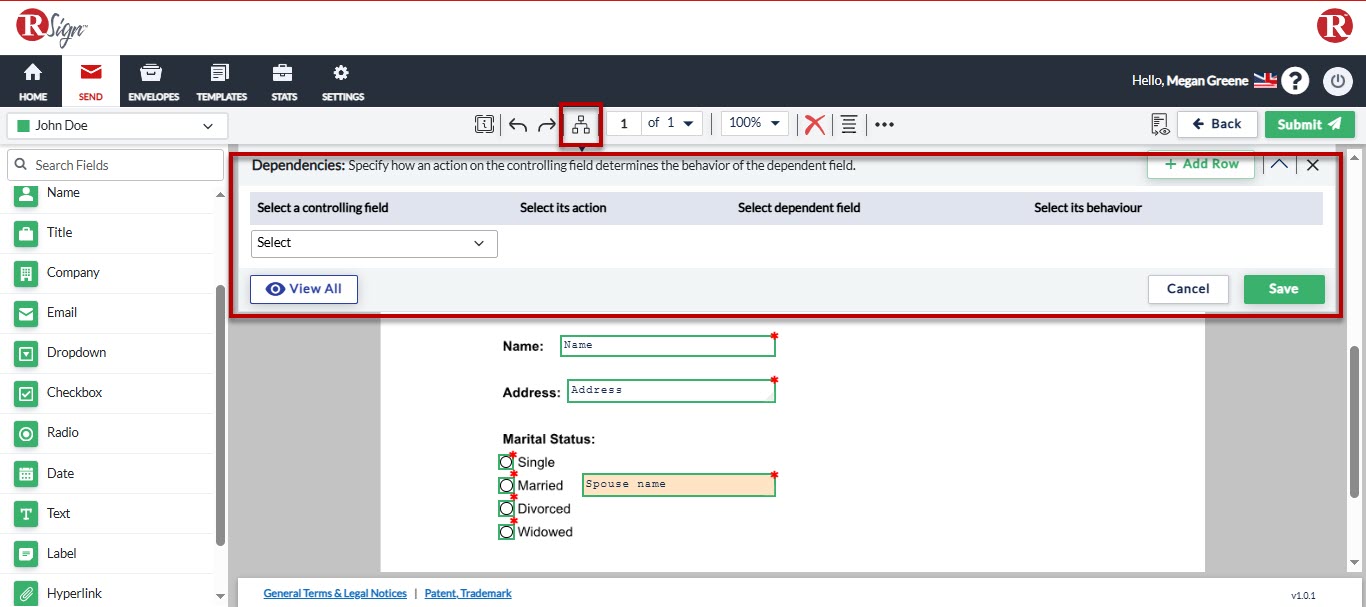This screenshot has width=1366, height=607.
Task: Select the Widowed radio button
Action: [506, 532]
